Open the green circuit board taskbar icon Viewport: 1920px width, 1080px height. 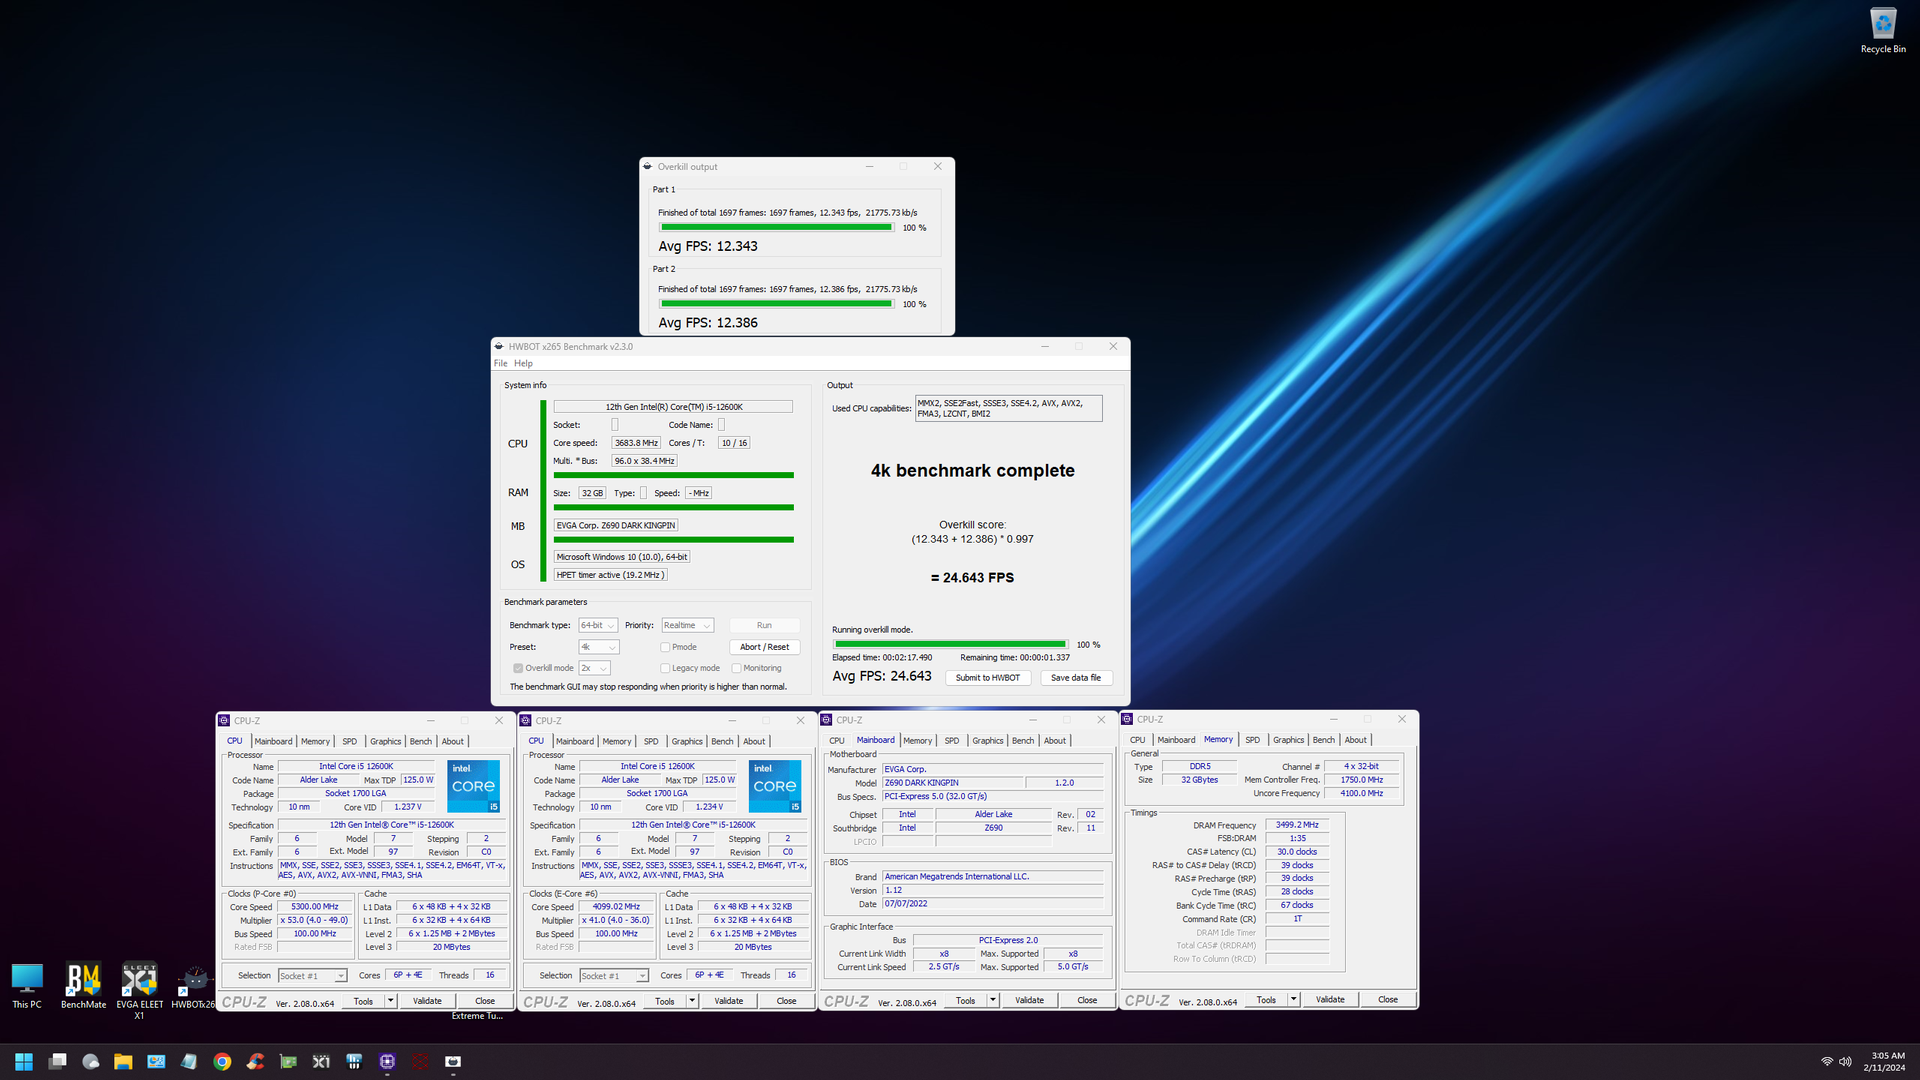click(x=288, y=1061)
